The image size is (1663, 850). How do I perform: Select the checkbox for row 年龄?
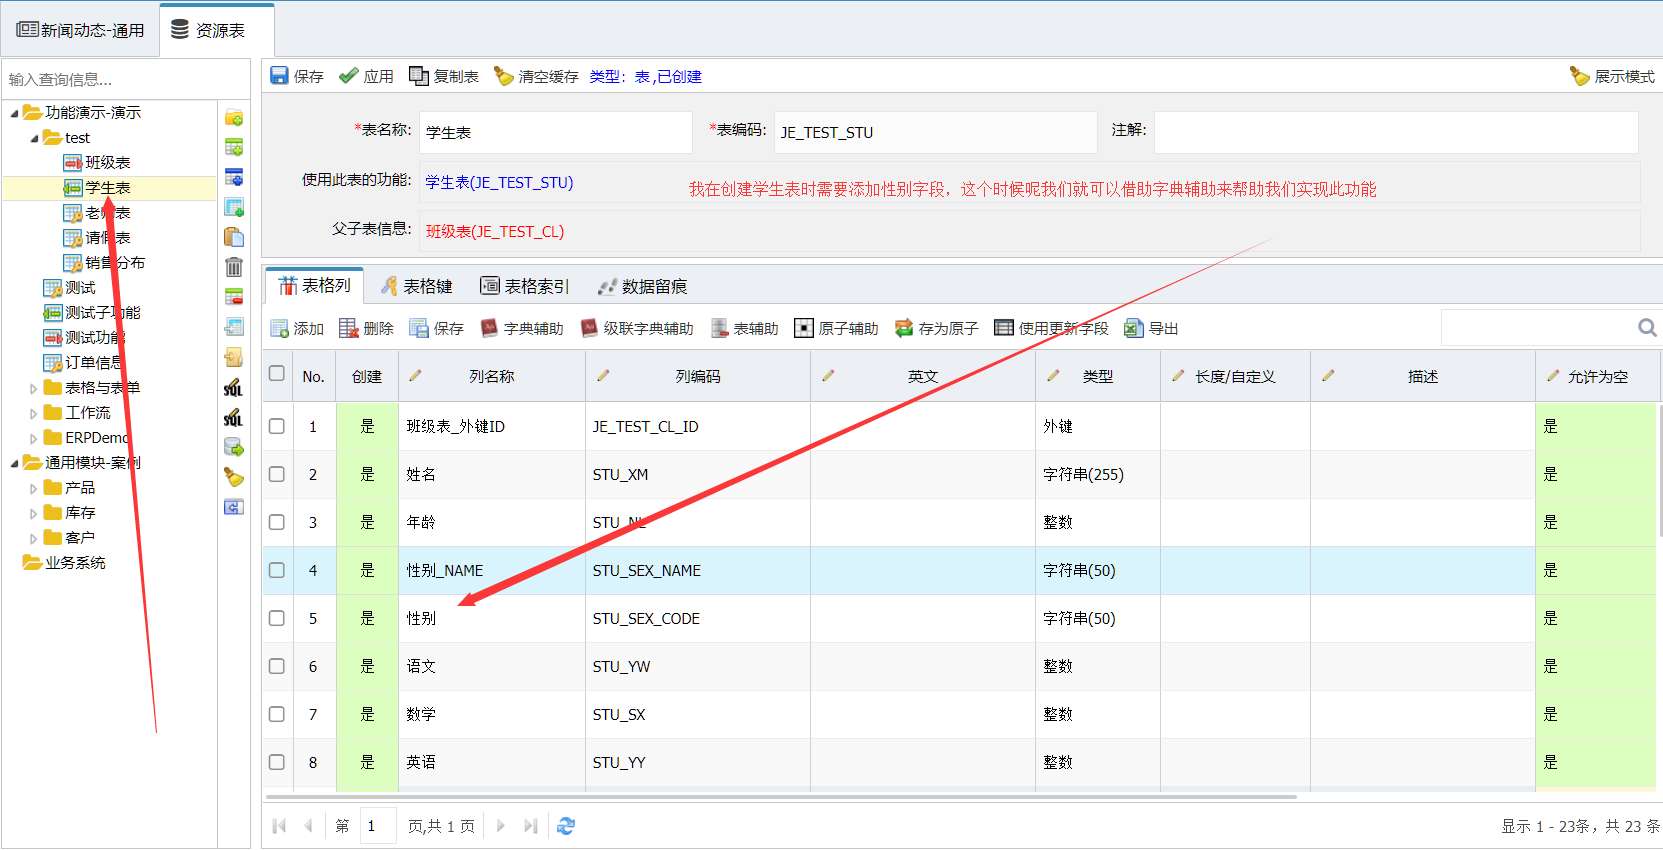tap(277, 522)
